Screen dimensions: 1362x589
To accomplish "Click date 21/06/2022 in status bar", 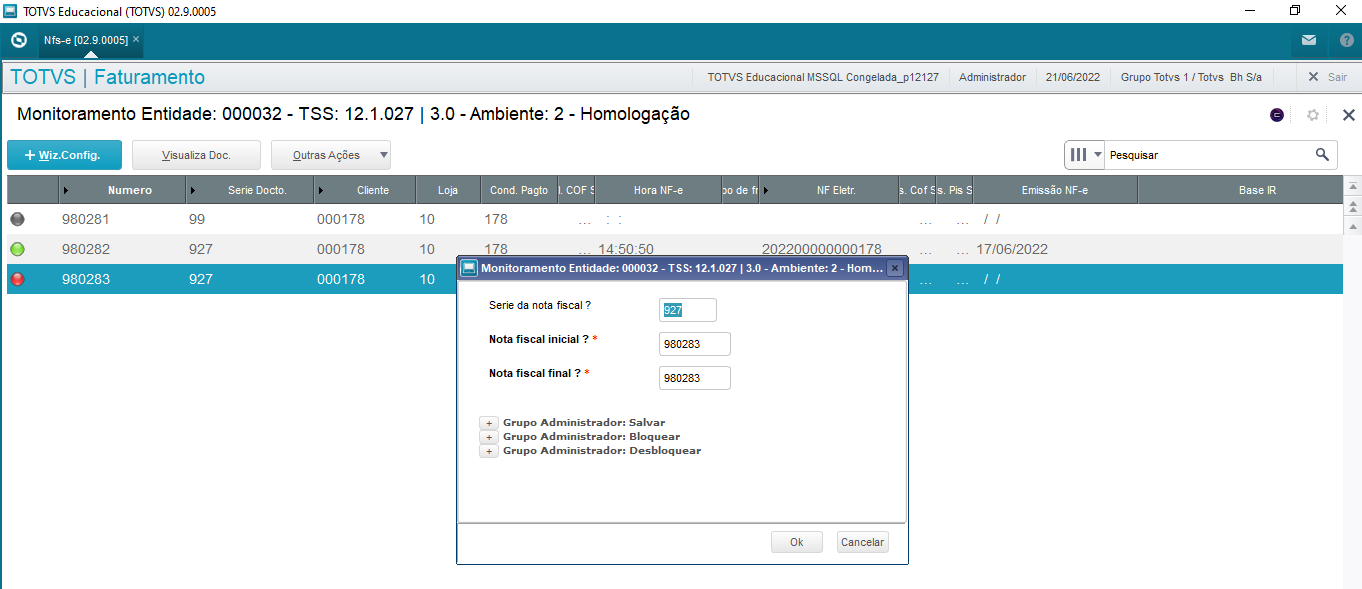I will coord(1073,77).
